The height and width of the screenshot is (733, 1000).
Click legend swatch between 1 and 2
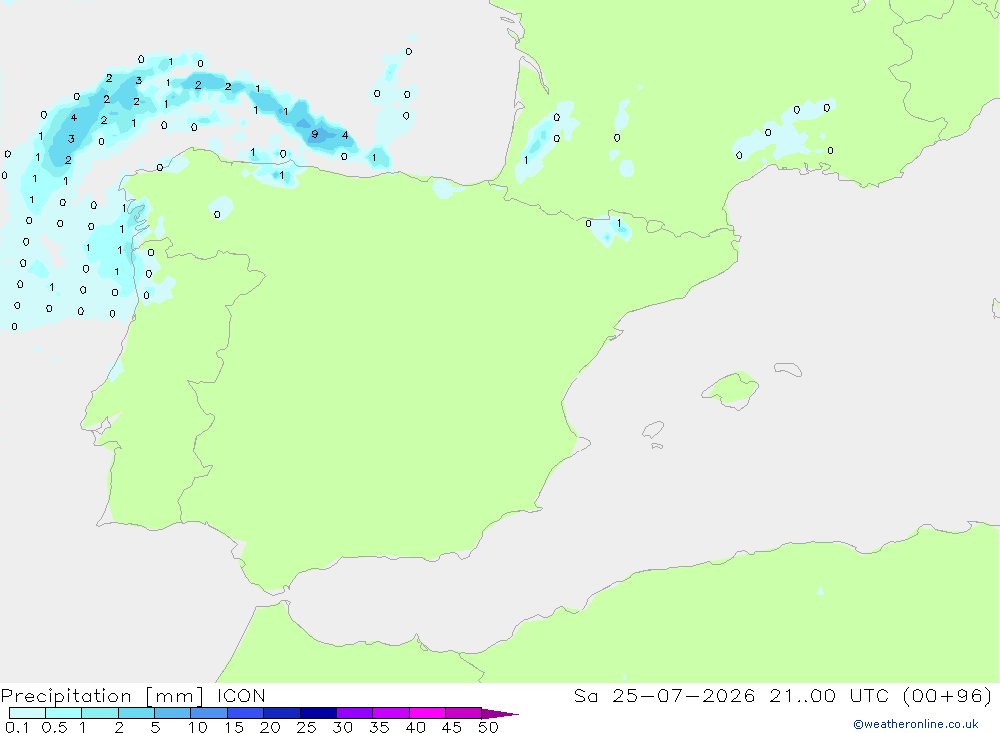click(100, 713)
